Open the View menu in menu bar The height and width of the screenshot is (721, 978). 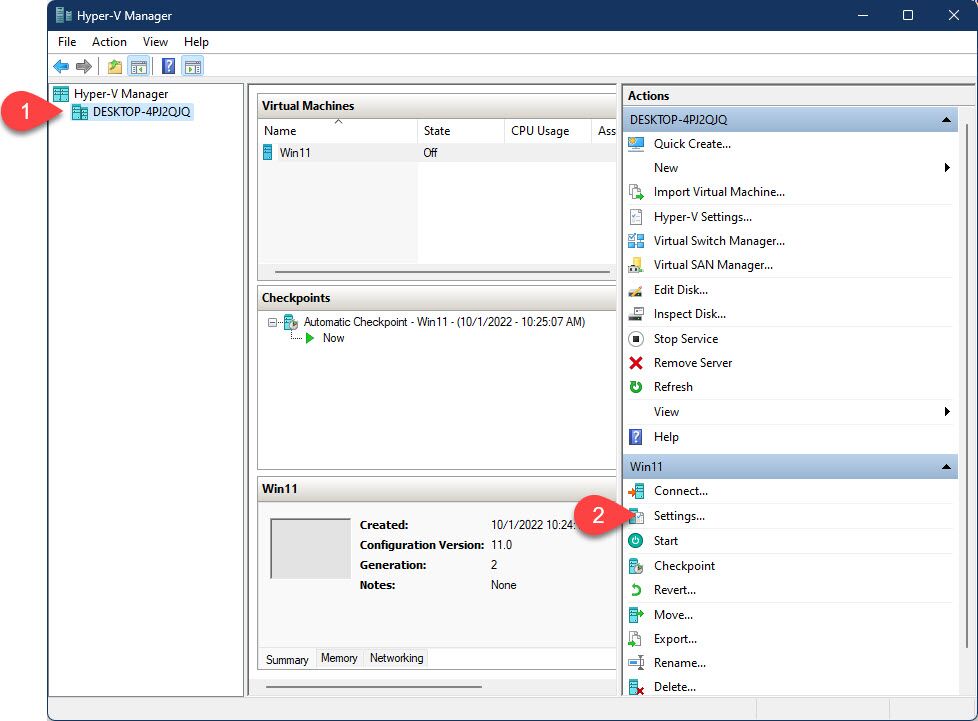pyautogui.click(x=155, y=42)
